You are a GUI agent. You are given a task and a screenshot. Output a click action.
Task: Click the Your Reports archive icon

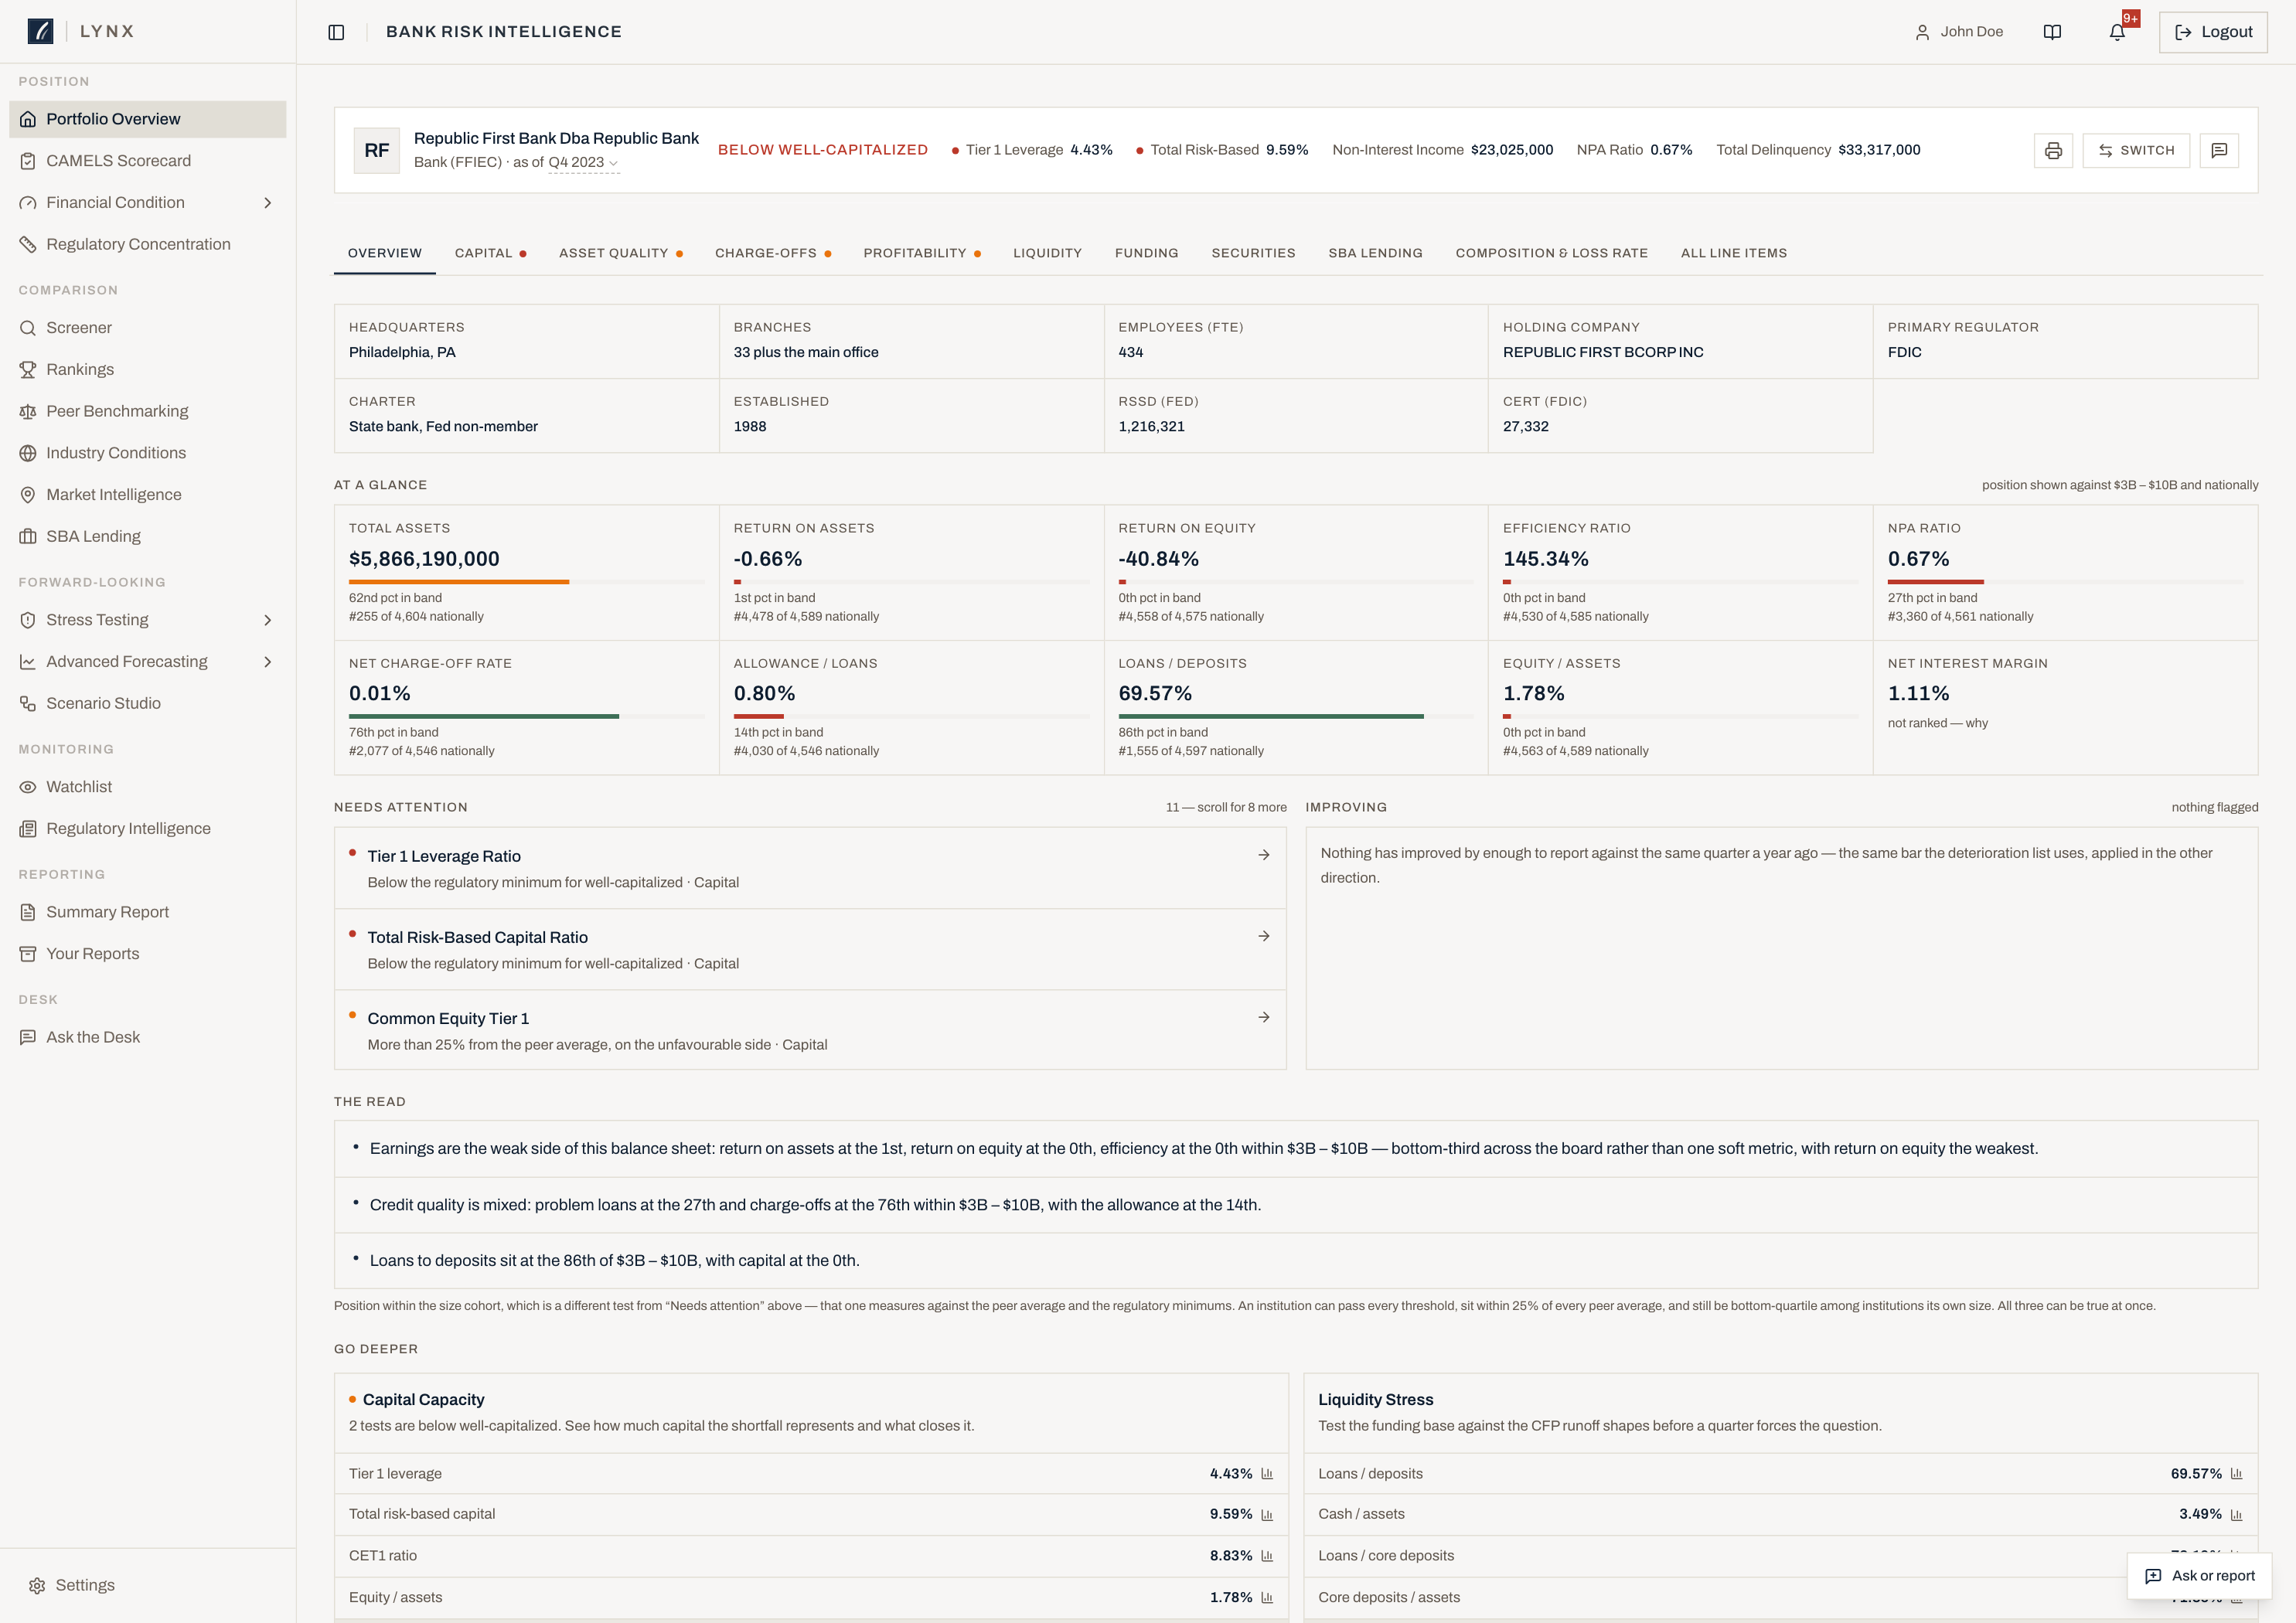28,954
